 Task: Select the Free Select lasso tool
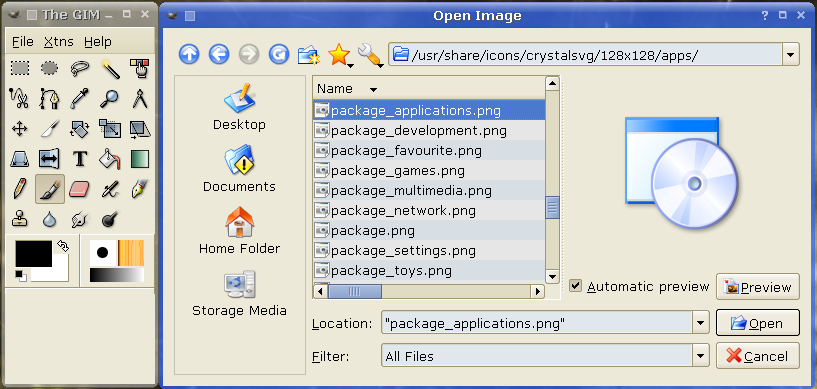[x=80, y=68]
